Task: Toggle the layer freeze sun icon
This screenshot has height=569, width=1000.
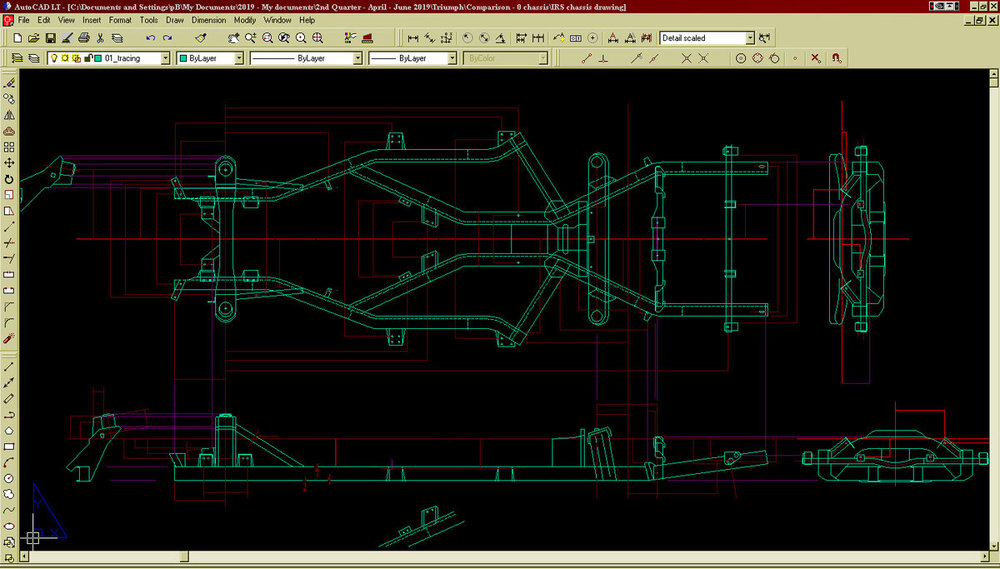Action: [65, 58]
